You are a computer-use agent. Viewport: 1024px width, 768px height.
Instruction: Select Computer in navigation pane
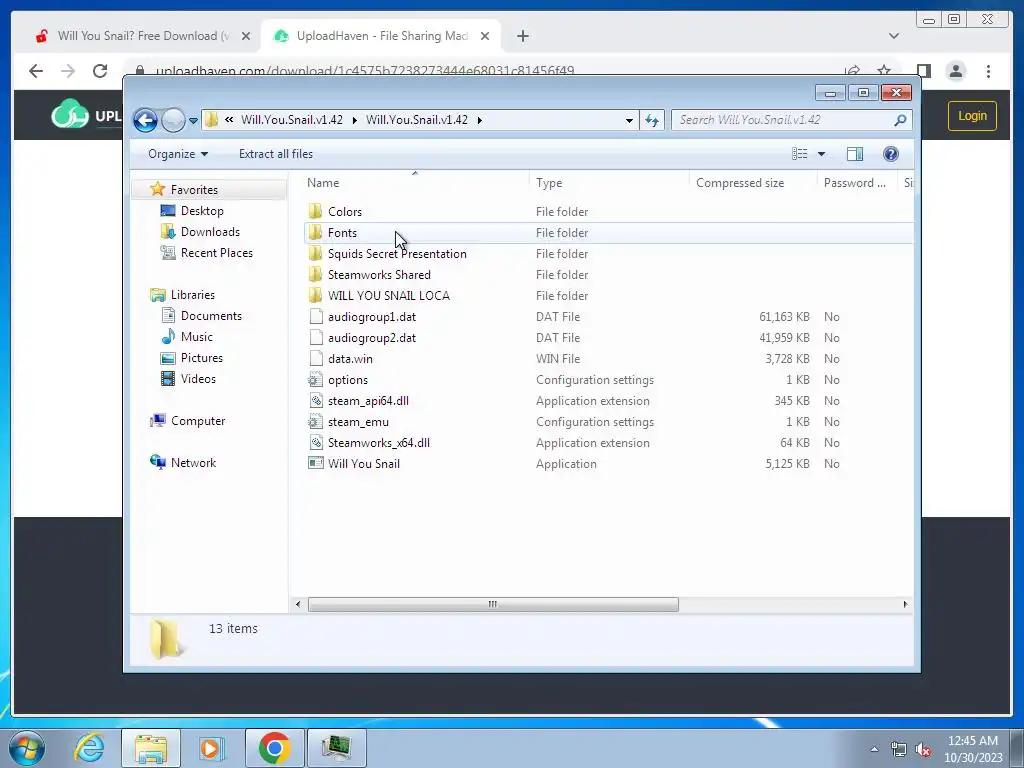[x=198, y=421]
